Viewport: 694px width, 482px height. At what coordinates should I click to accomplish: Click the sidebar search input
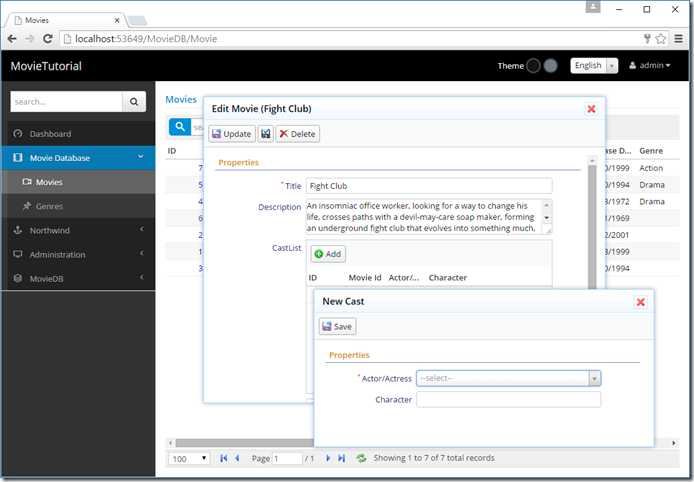(x=66, y=102)
